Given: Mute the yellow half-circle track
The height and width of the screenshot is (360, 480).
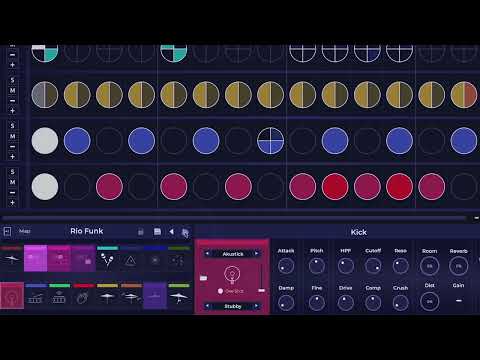Looking at the screenshot, I should (12, 90).
